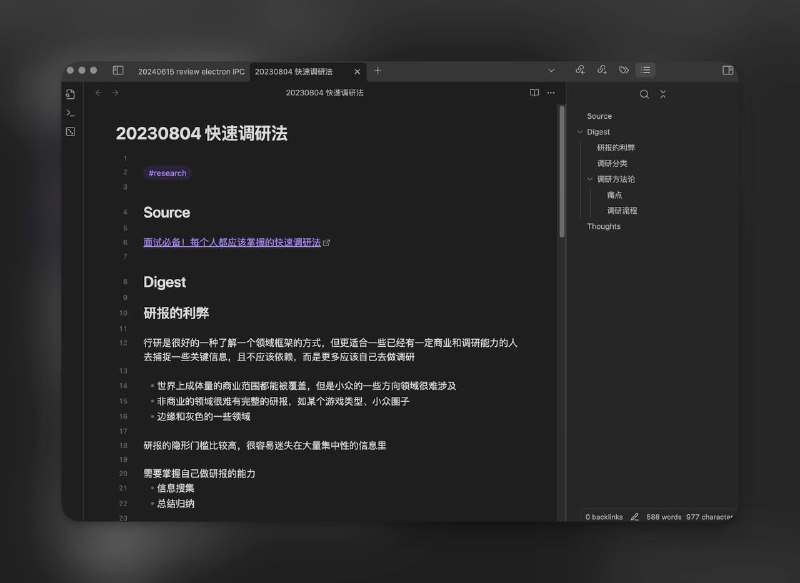This screenshot has width=800, height=583.
Task: Open the more options menu for this note
Action: click(x=551, y=92)
